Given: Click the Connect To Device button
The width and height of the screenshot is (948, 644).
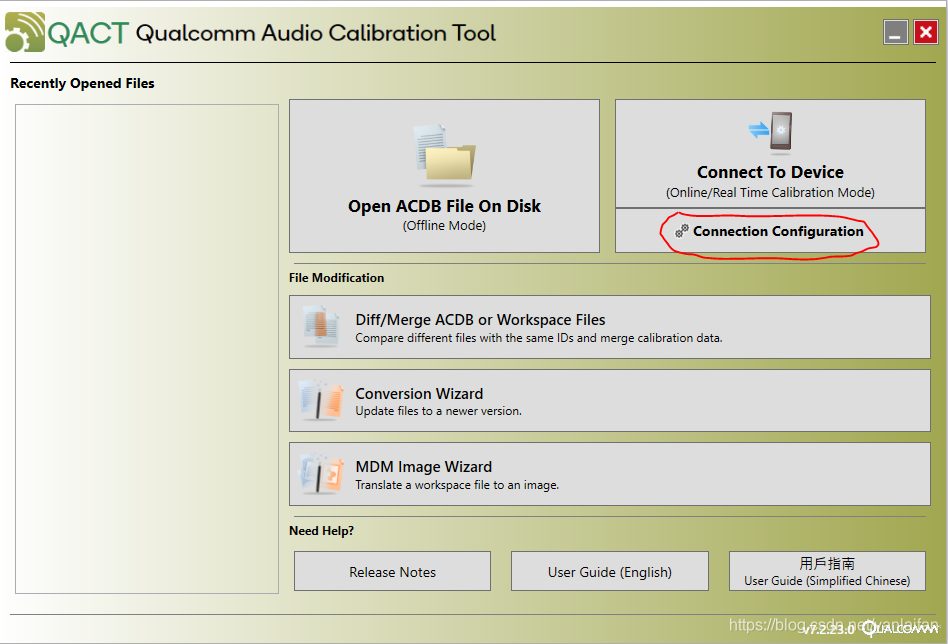Looking at the screenshot, I should point(770,154).
